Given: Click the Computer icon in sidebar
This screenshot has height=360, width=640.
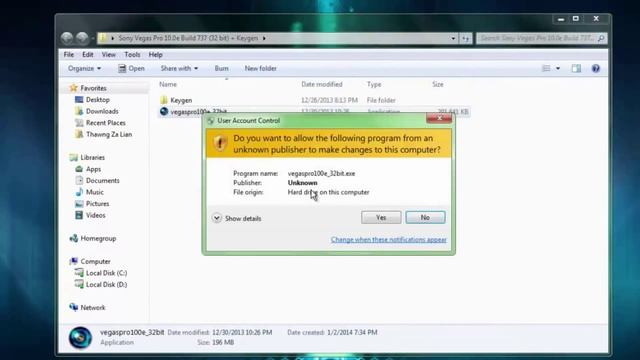Looking at the screenshot, I should pyautogui.click(x=73, y=261).
